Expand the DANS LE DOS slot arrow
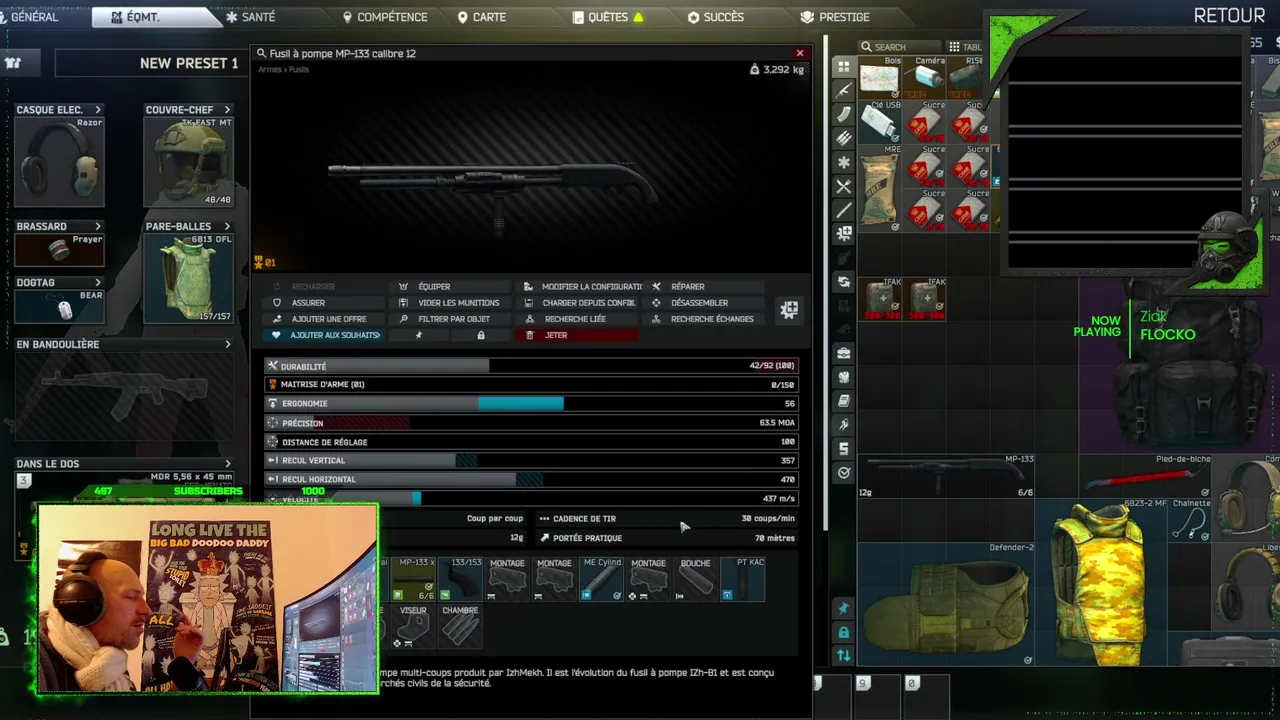 click(x=227, y=464)
